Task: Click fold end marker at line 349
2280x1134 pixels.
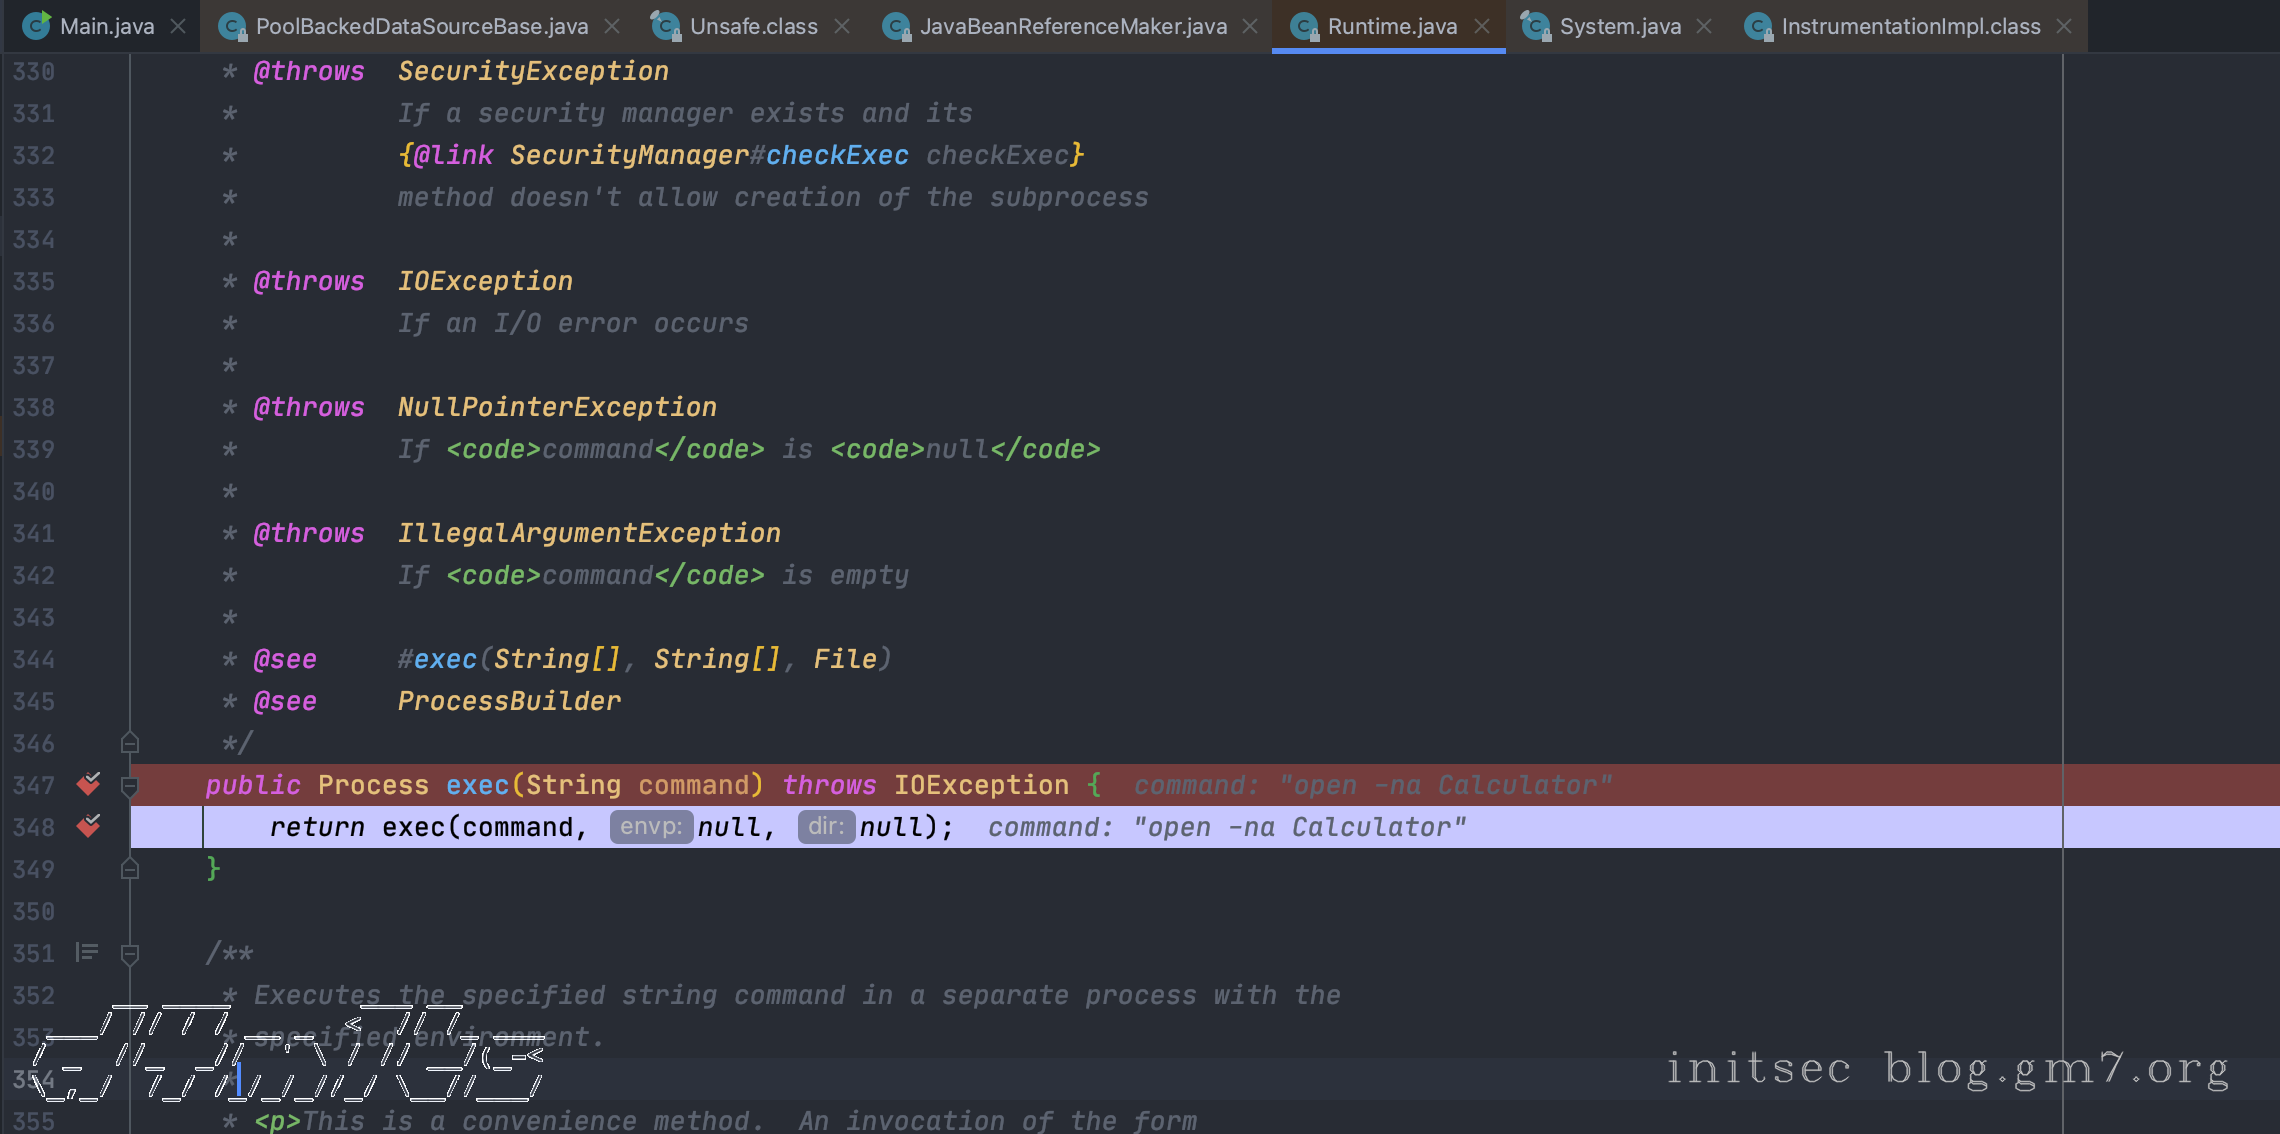Action: (x=130, y=869)
